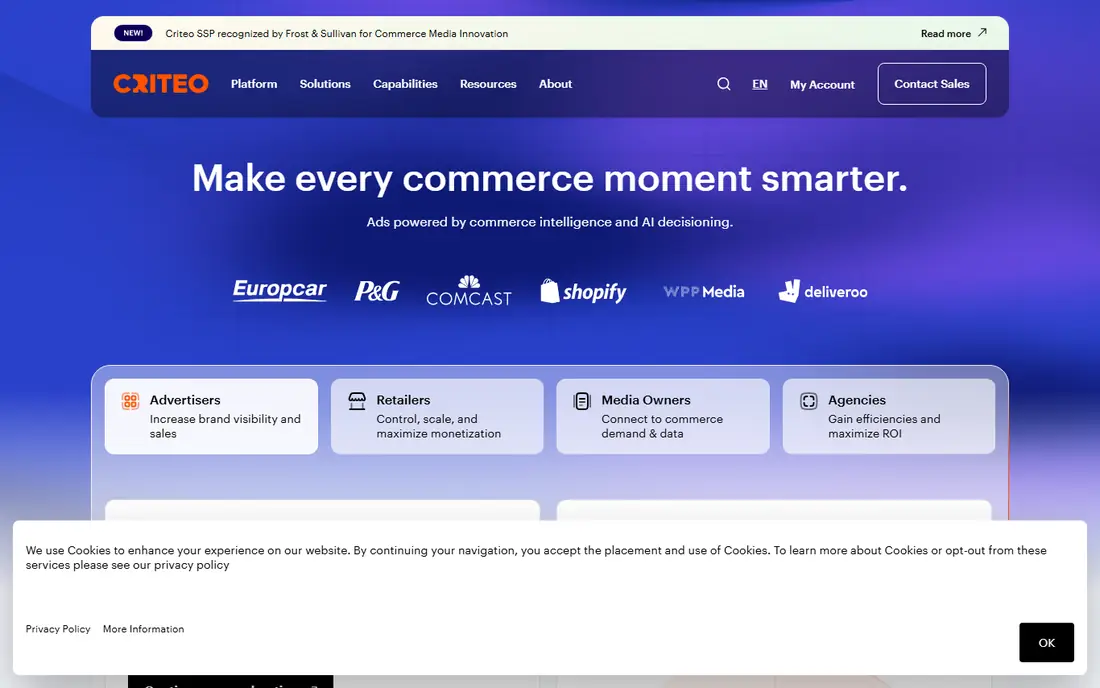Click the Contact Sales button
The width and height of the screenshot is (1100, 688).
coord(932,83)
